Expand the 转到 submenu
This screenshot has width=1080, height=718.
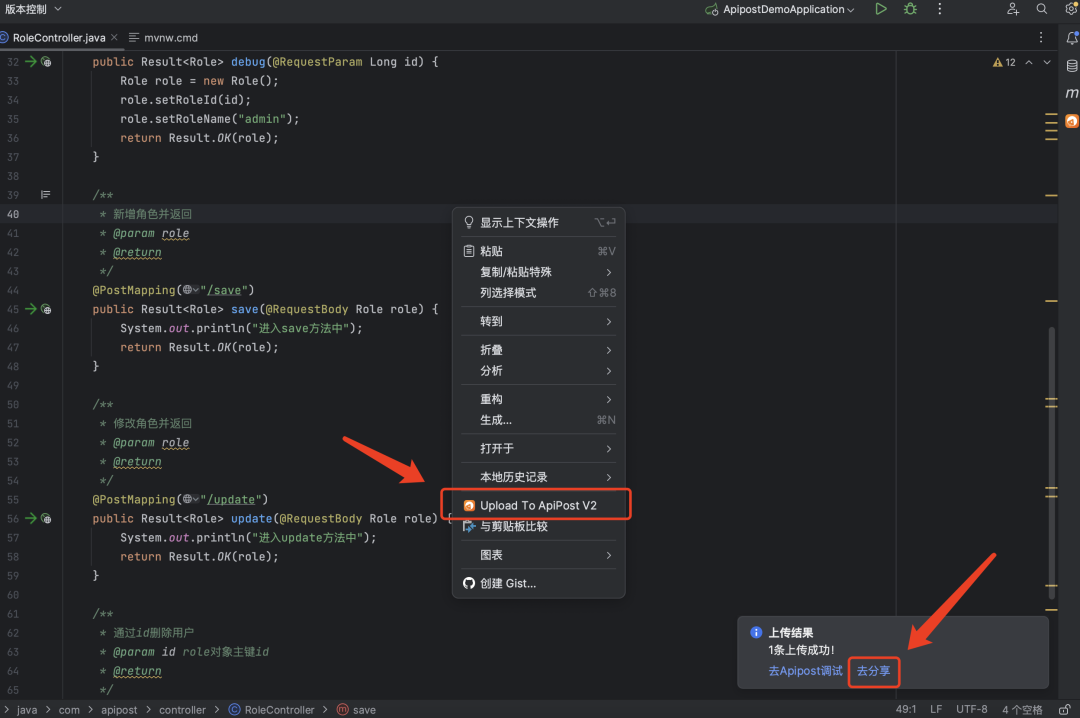[539, 321]
